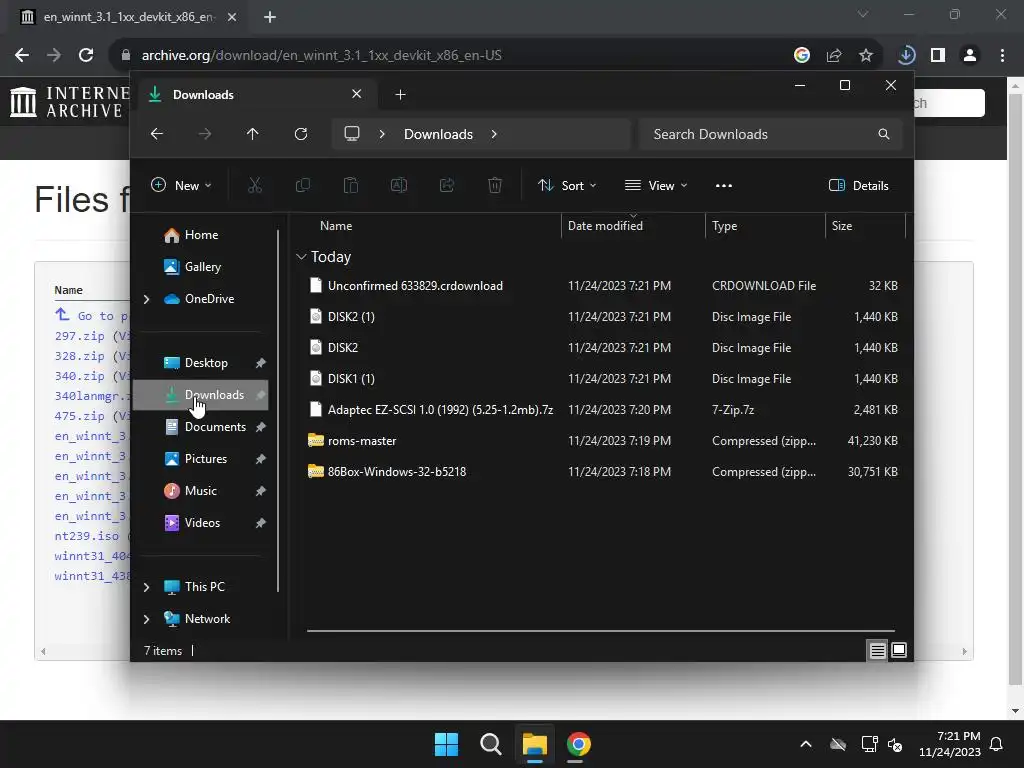Open 297.zip link on archive page
The image size is (1024, 768).
pyautogui.click(x=80, y=336)
